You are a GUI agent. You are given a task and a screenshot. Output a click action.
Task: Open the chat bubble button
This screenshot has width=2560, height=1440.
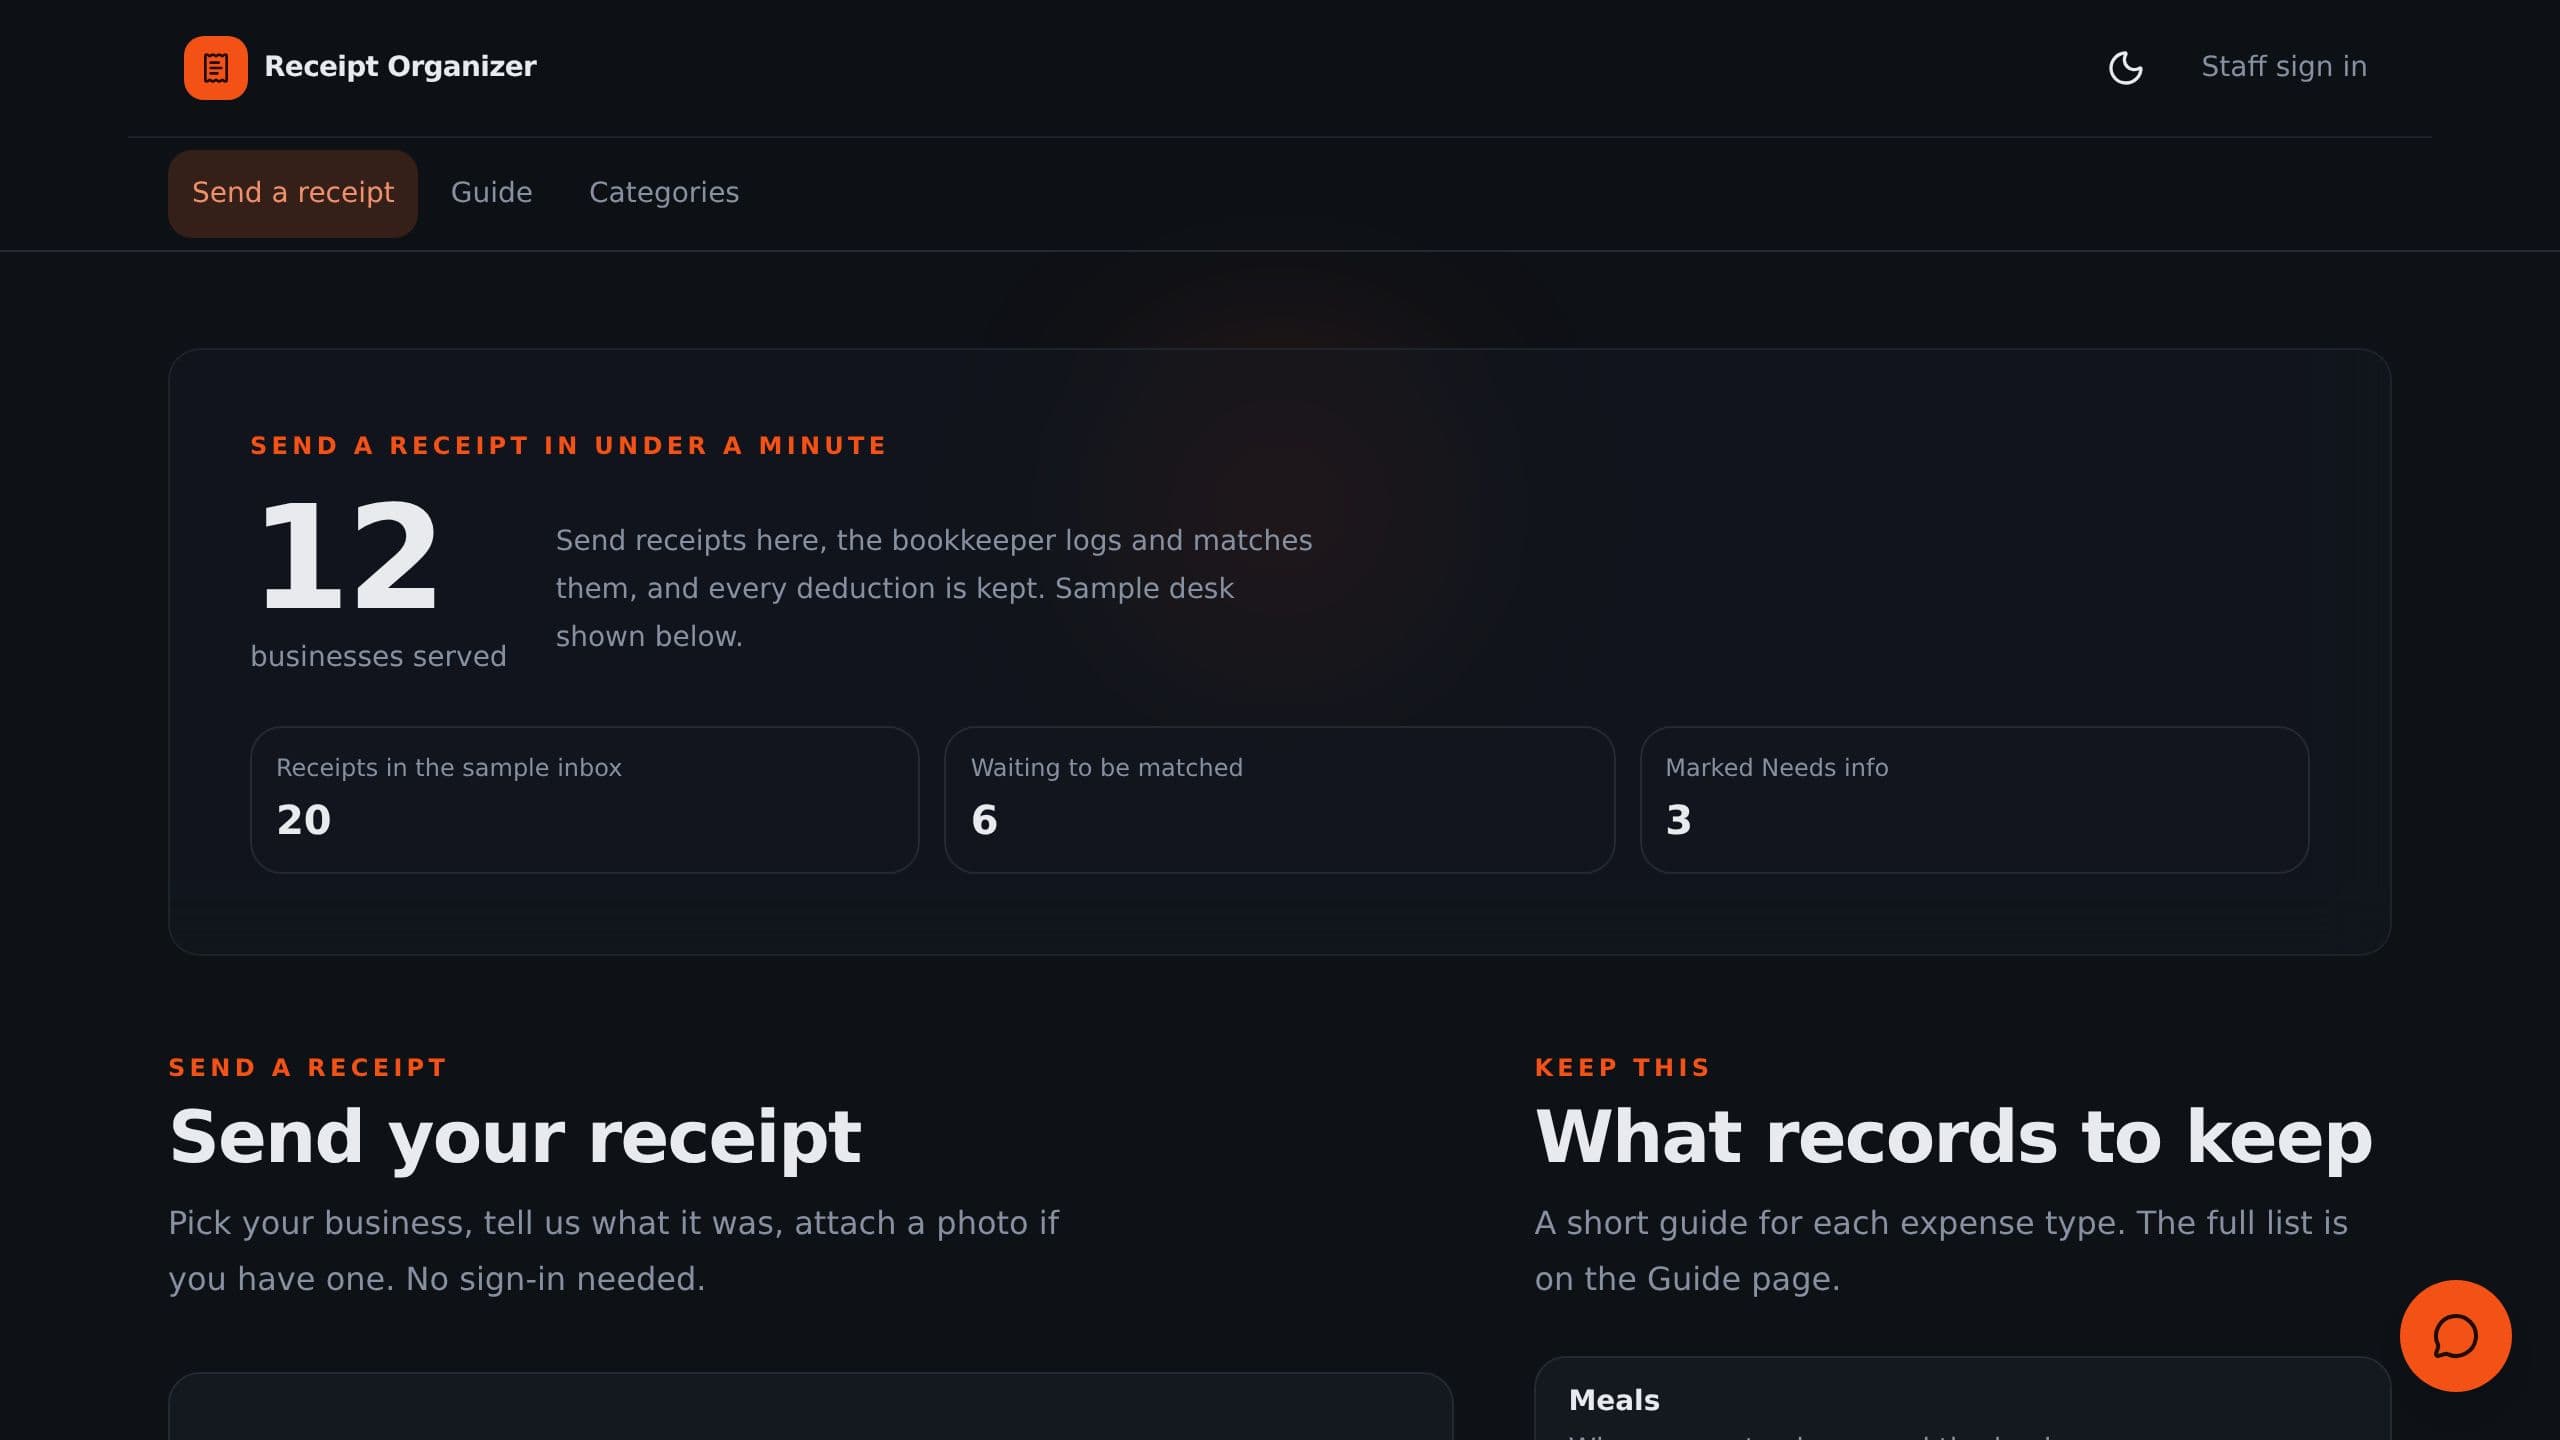pos(2455,1335)
